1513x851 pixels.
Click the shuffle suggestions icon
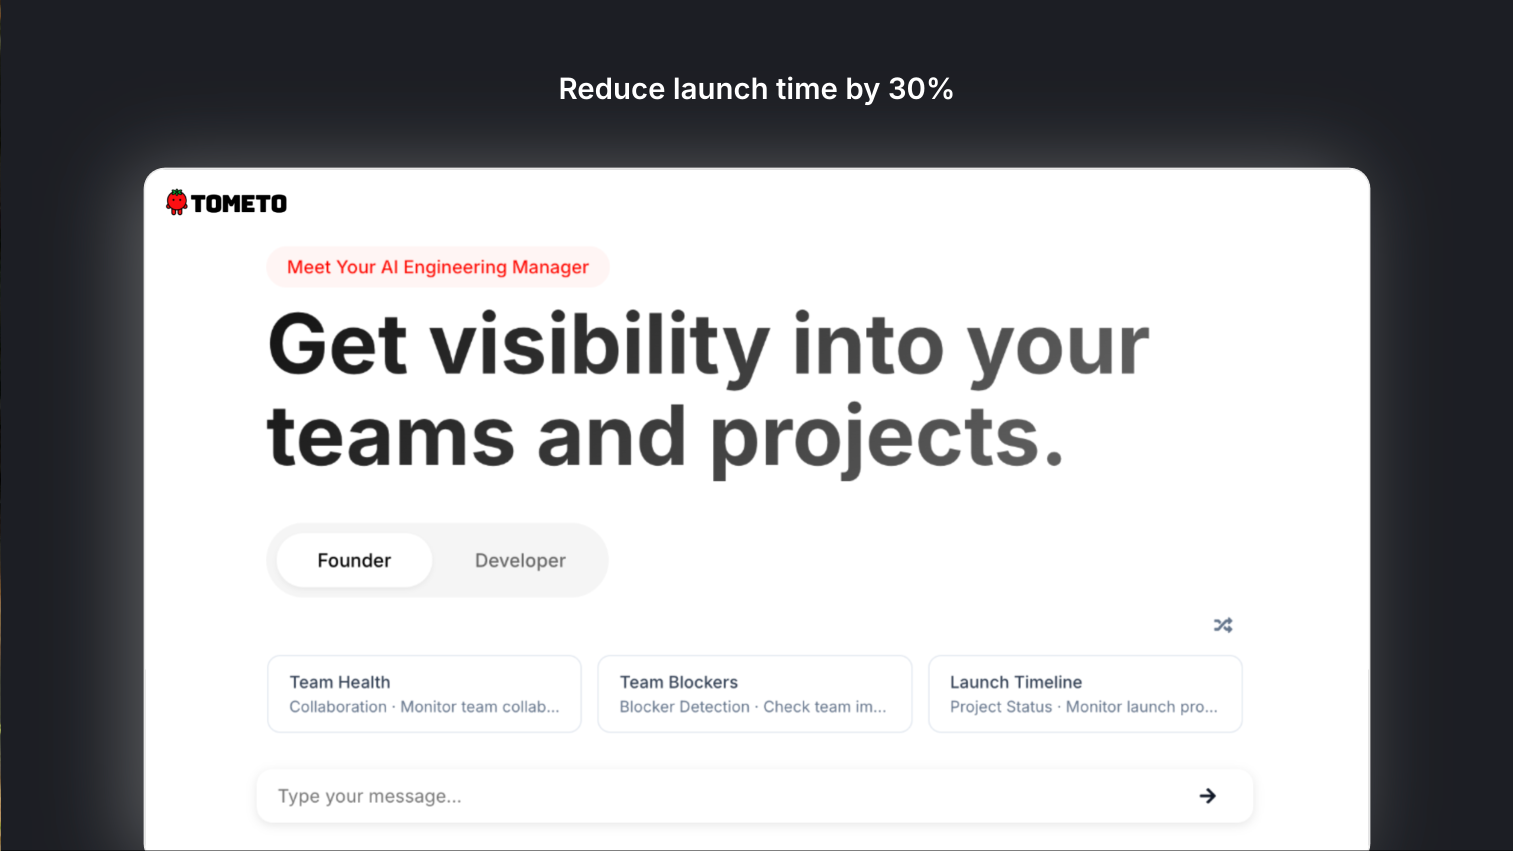(1223, 625)
